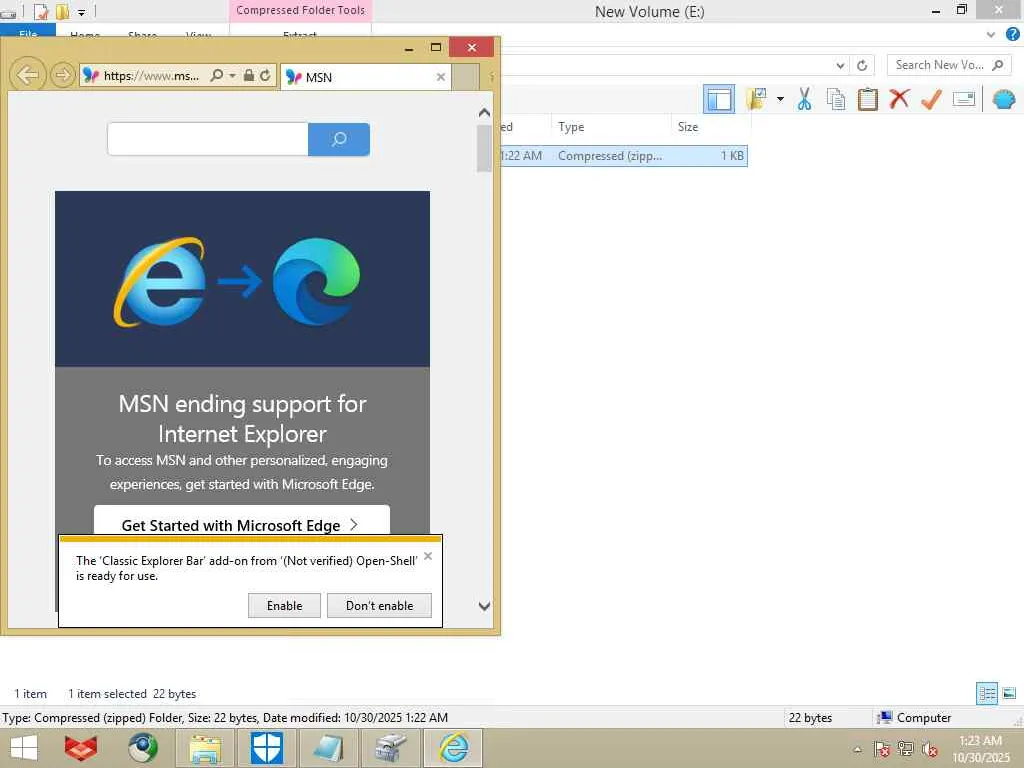This screenshot has height=768, width=1024.
Task: Select the Compressed (zipp... file row
Action: 624,155
